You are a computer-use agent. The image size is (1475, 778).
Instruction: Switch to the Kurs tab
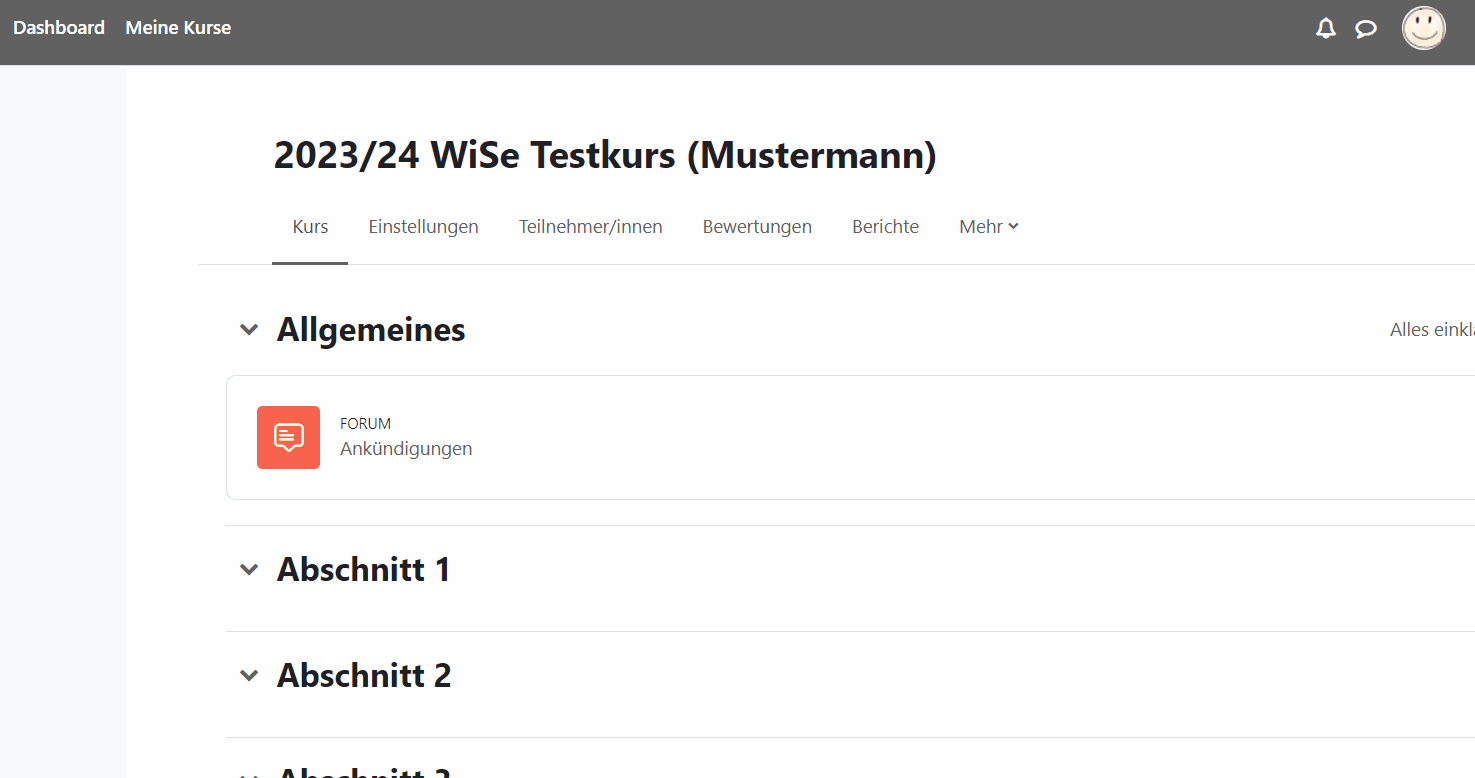(309, 226)
